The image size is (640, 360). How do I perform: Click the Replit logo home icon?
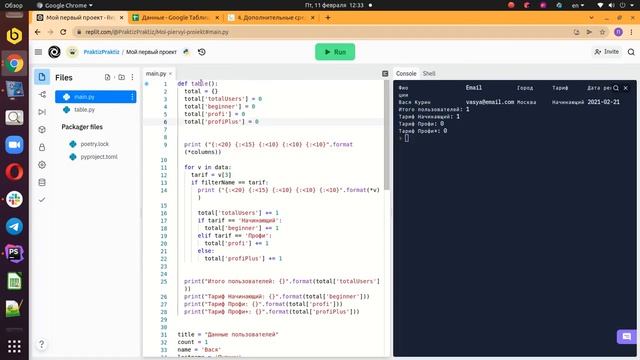tap(54, 52)
